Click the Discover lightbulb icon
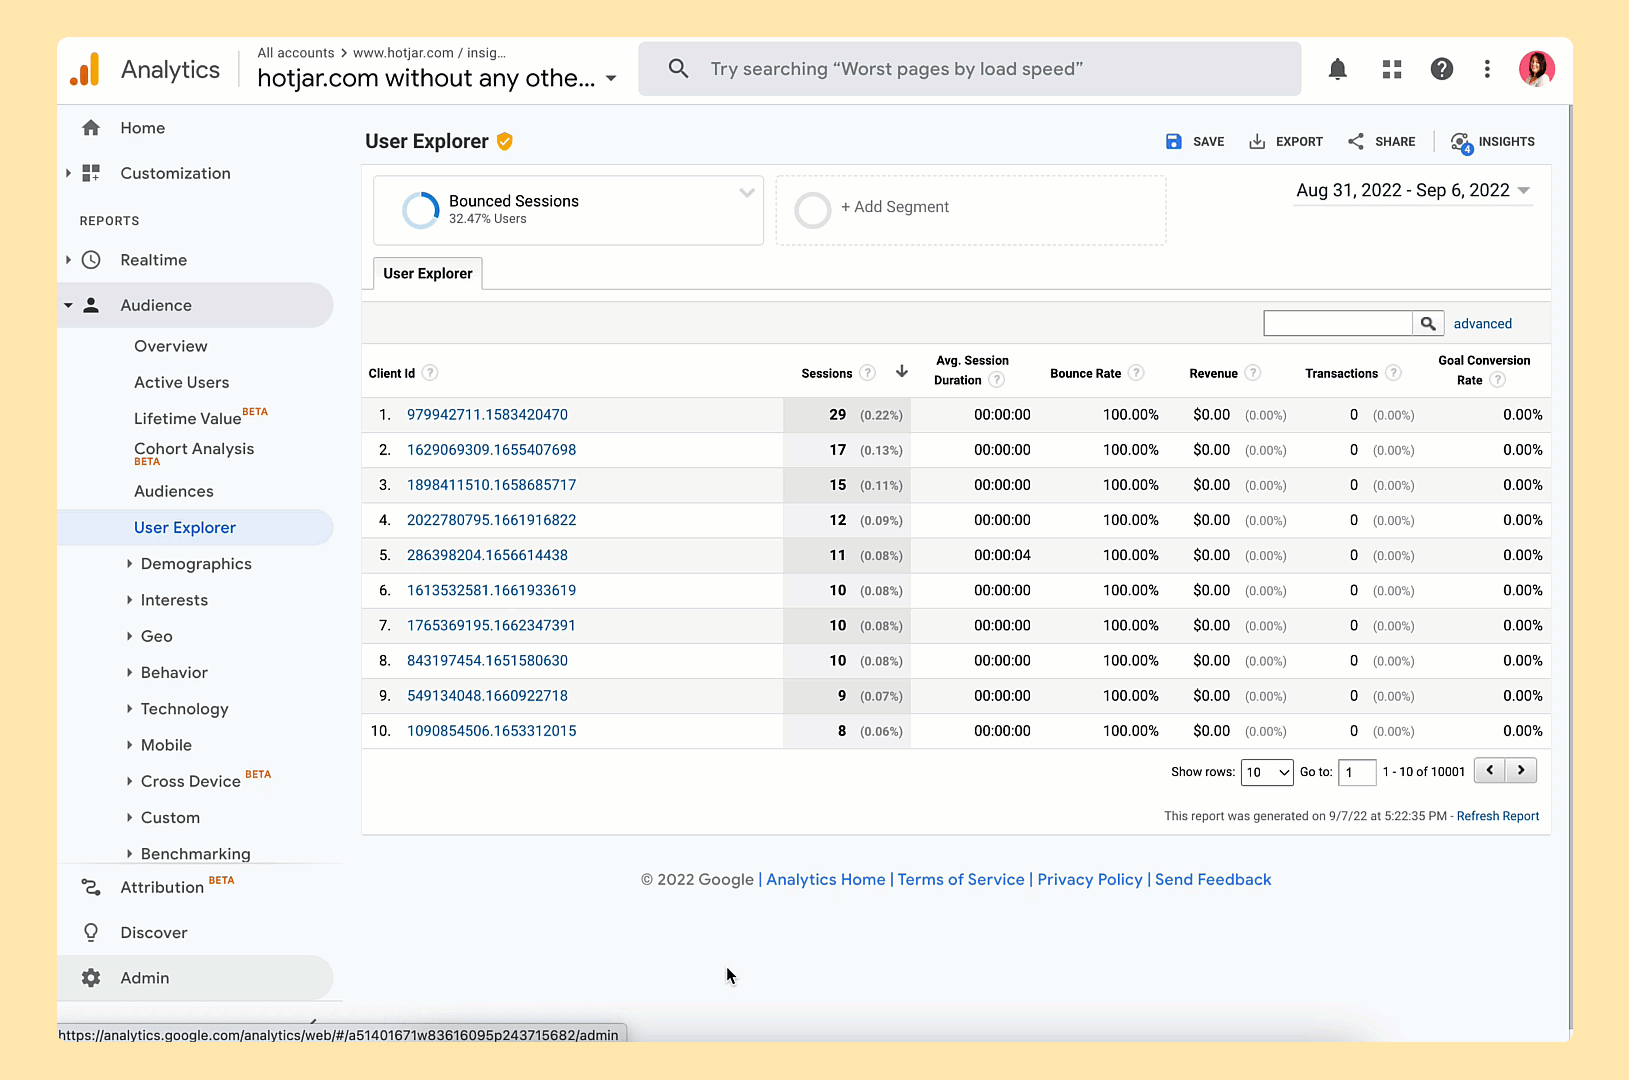This screenshot has height=1080, width=1629. [91, 932]
